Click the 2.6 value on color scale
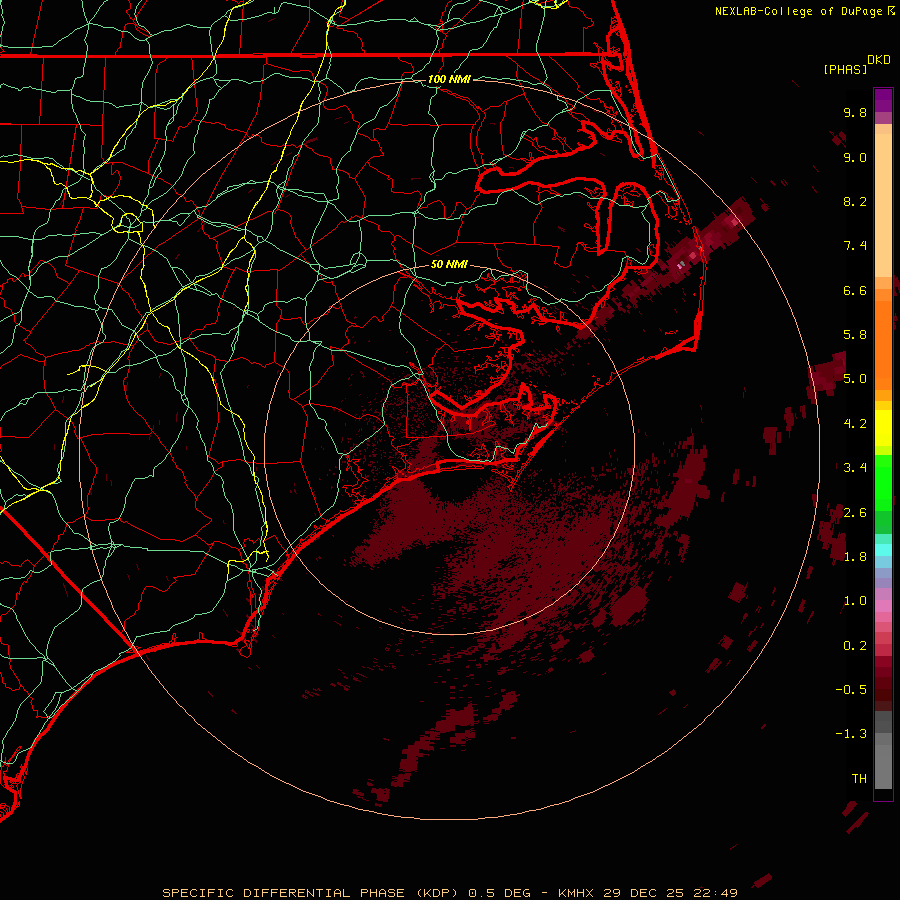 855,513
